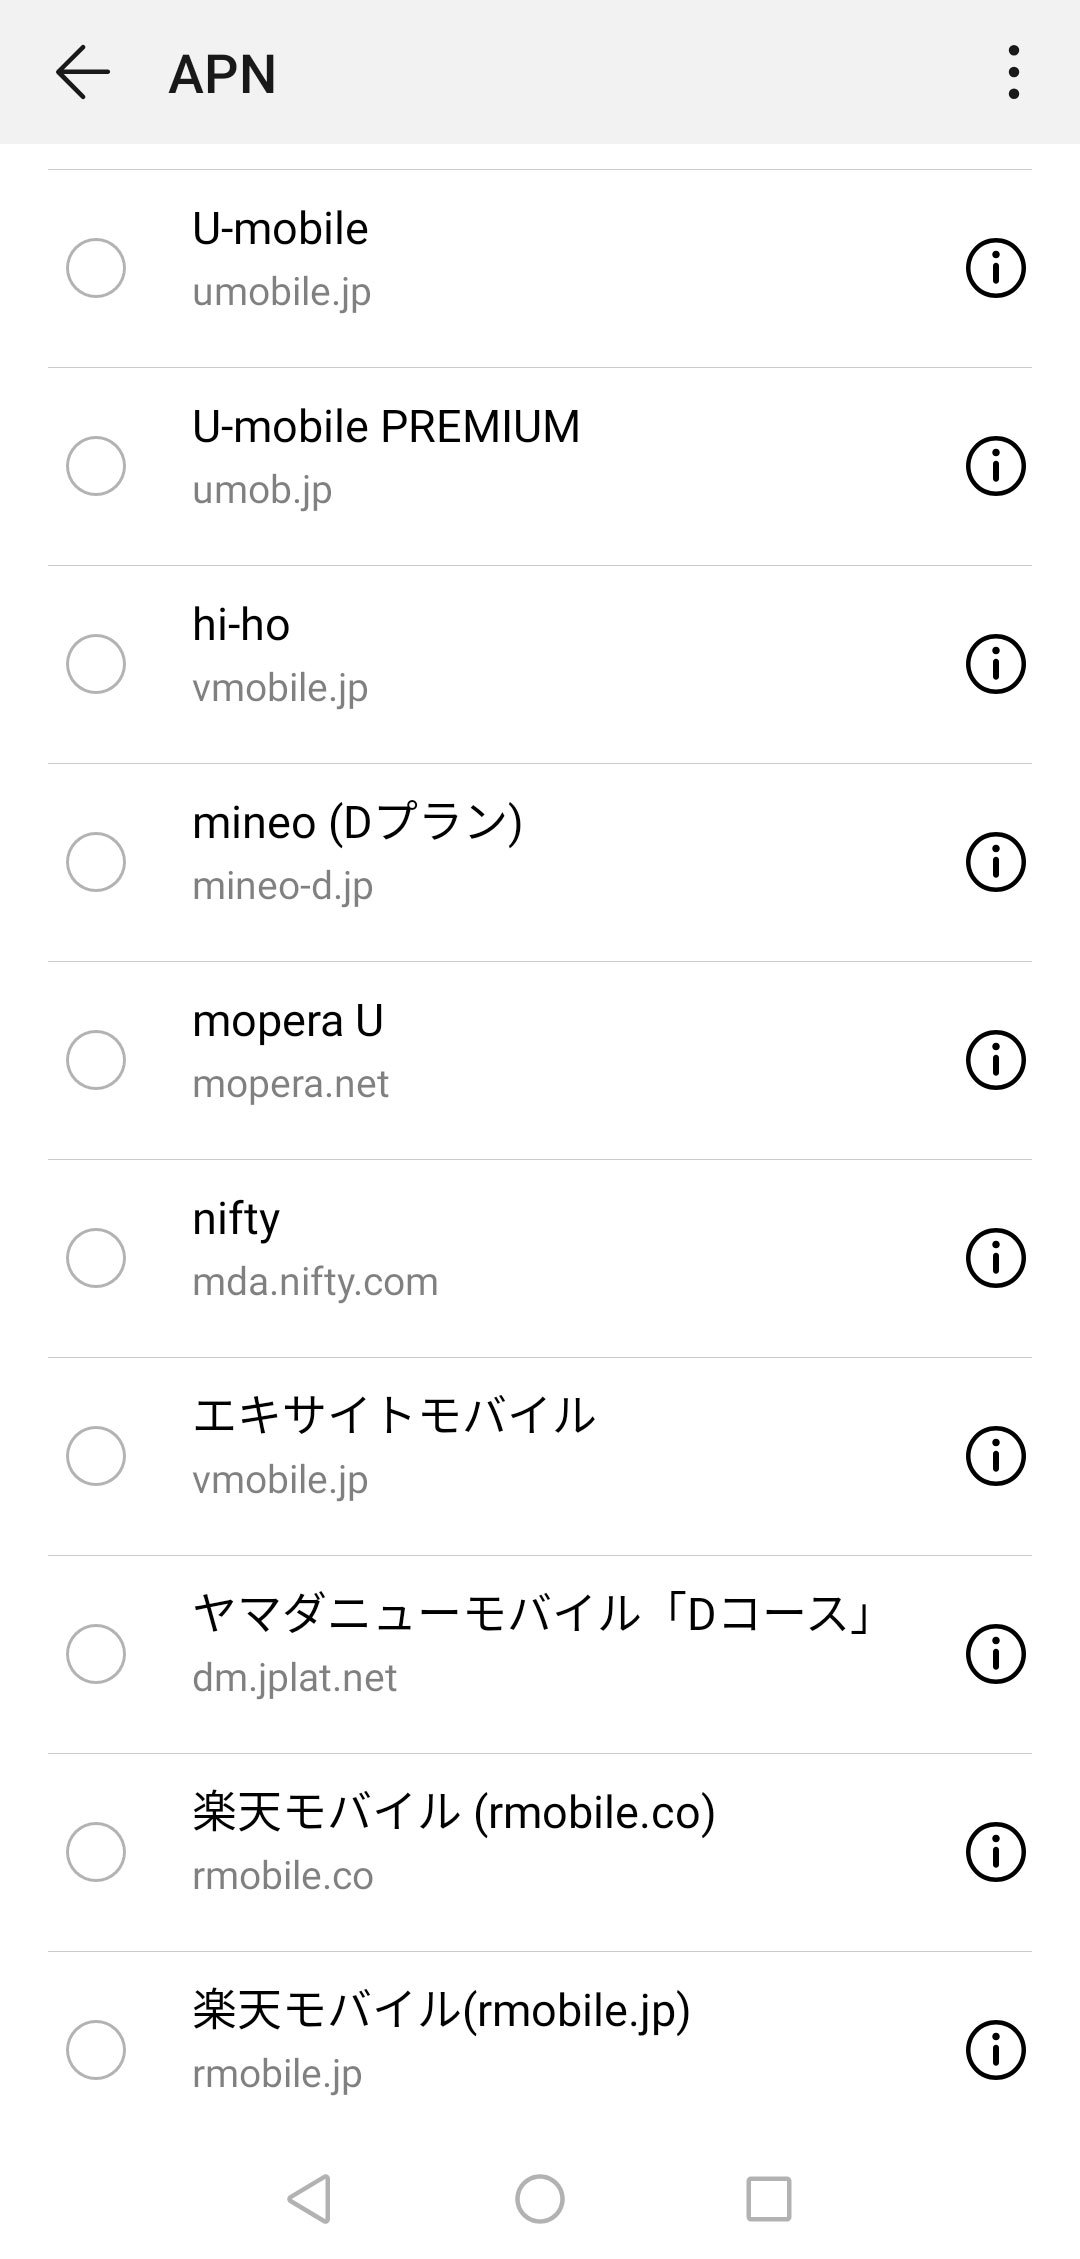Tap the back arrow in APN header
Screen dimensions: 1080x2259
(x=82, y=73)
